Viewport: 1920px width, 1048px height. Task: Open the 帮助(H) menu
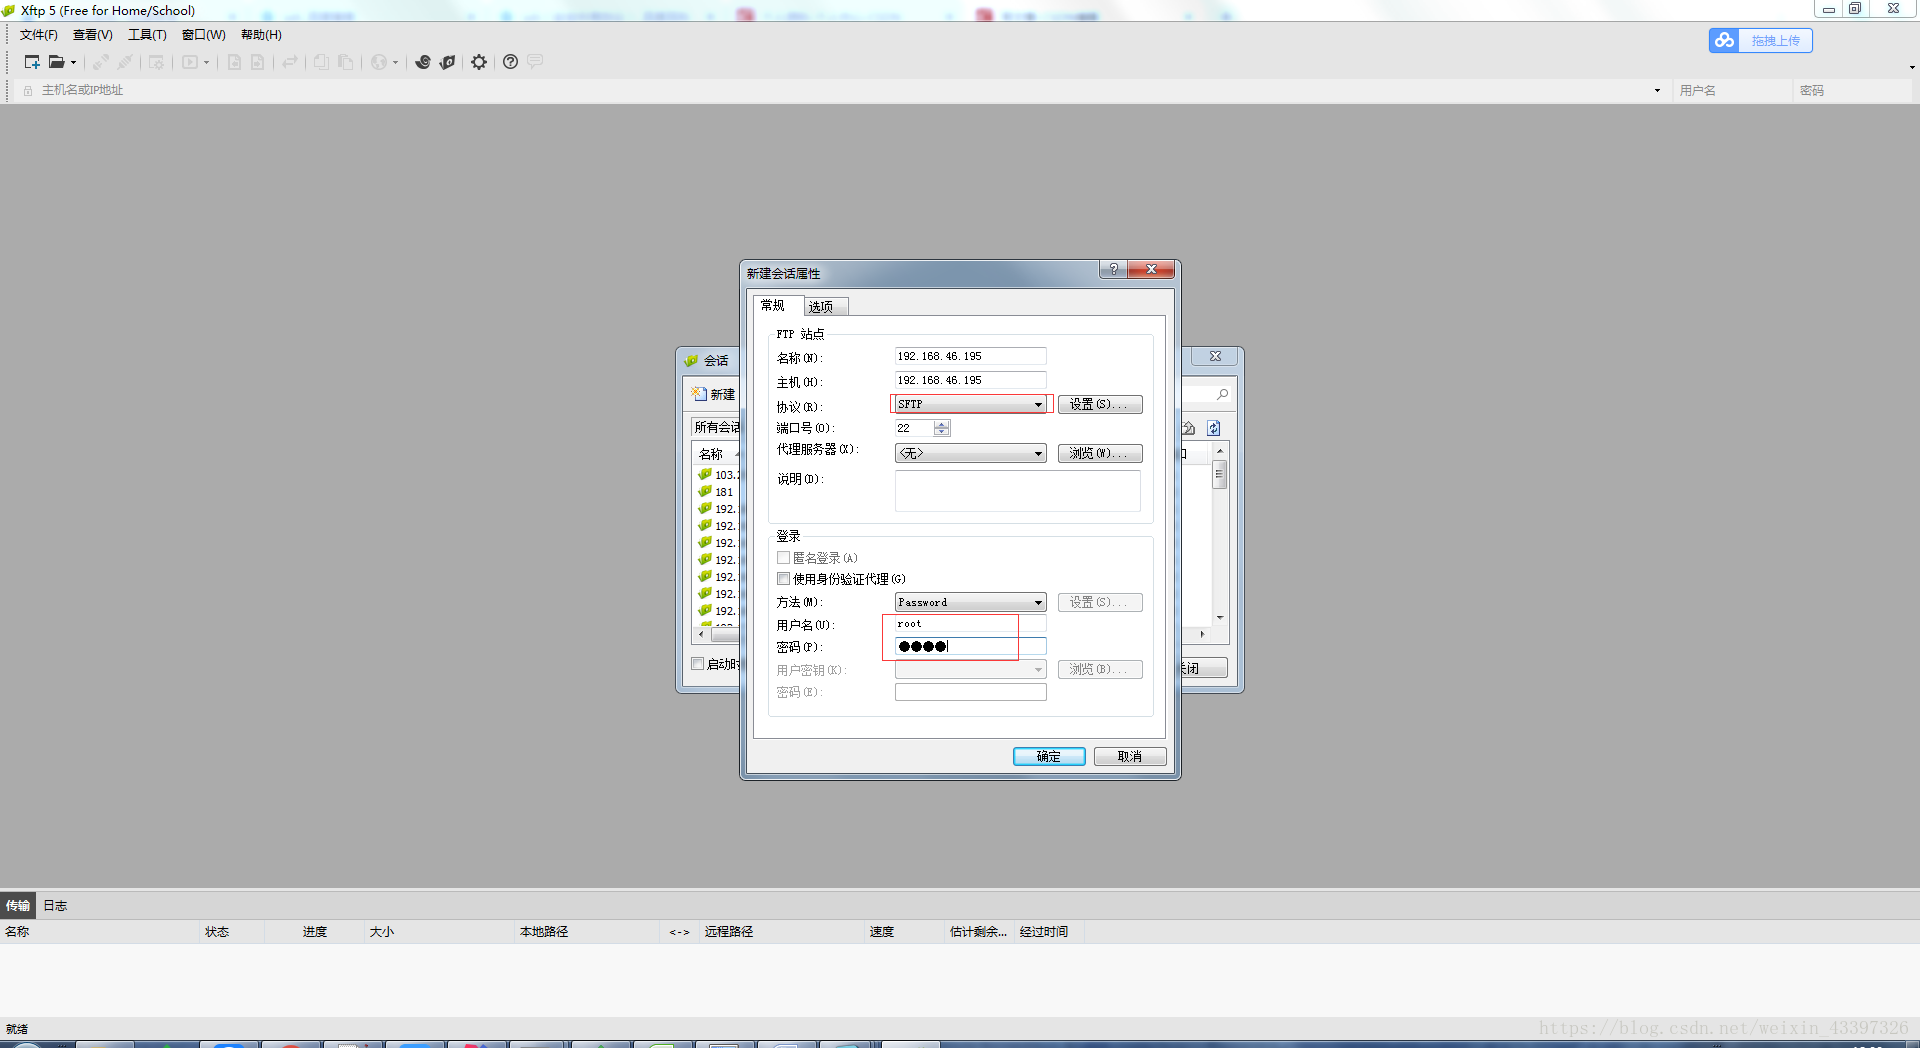pyautogui.click(x=261, y=35)
